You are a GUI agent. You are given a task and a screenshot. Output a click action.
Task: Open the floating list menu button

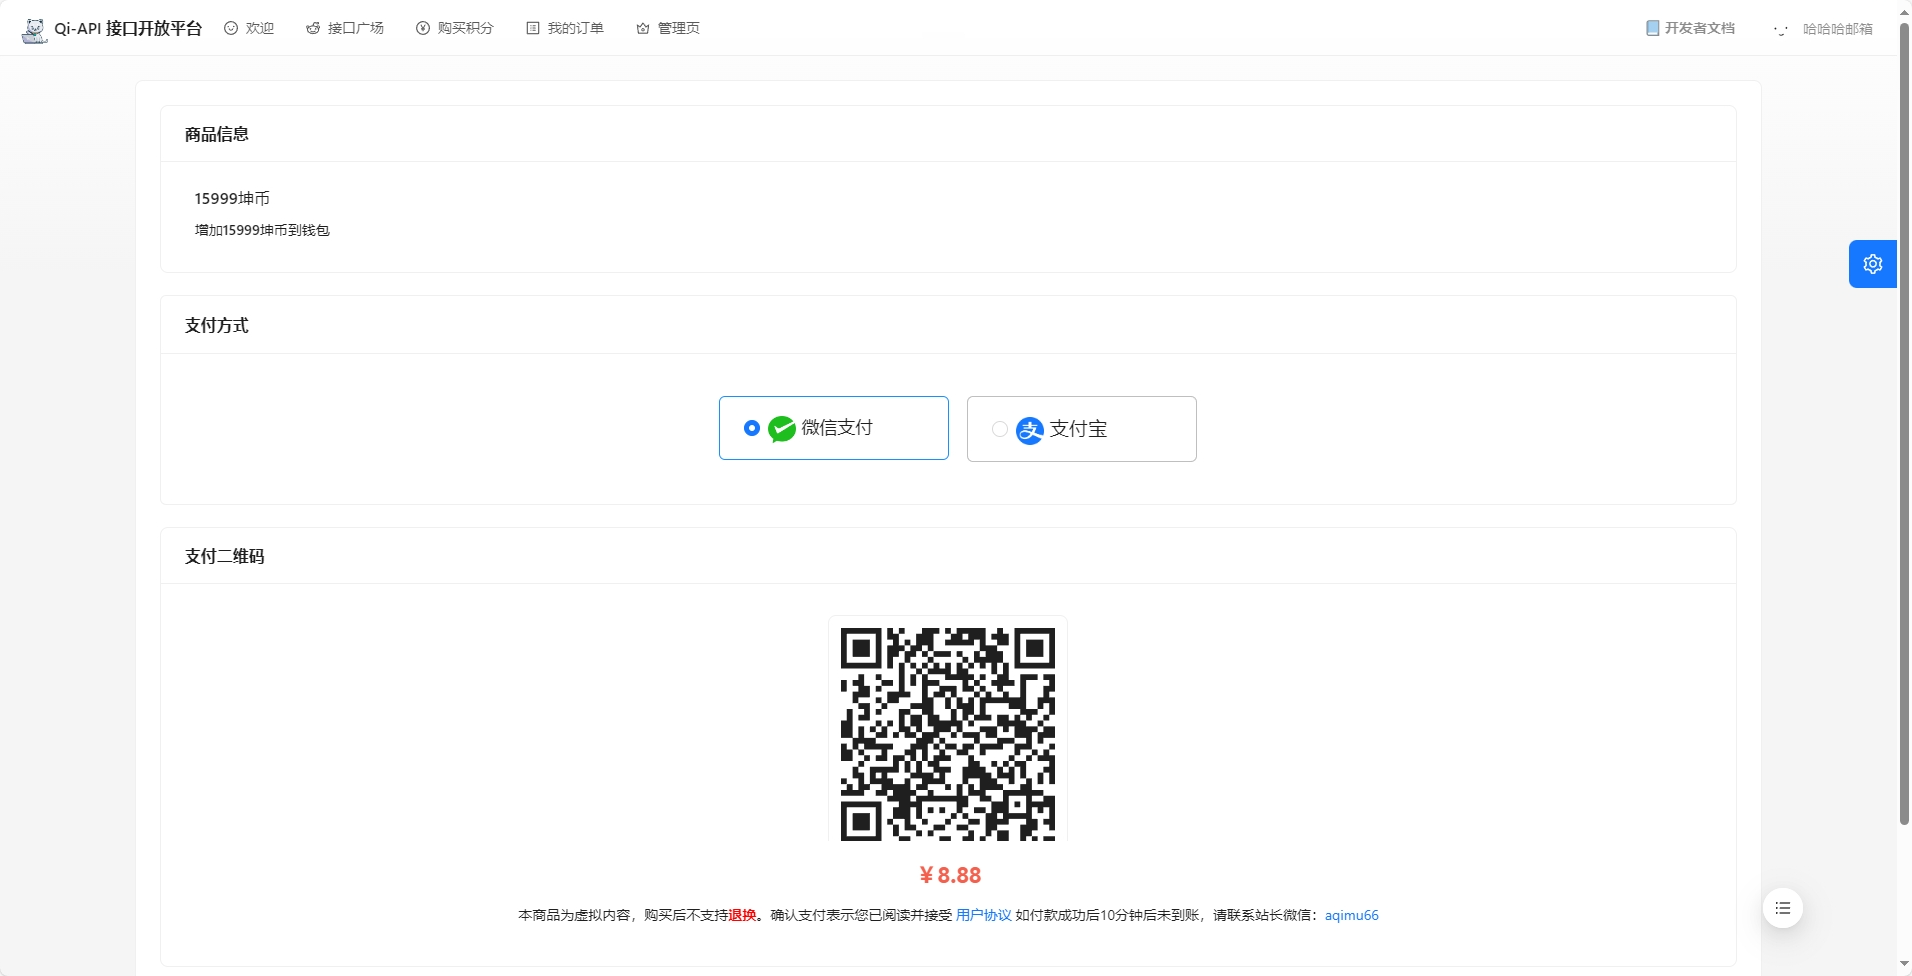[x=1783, y=908]
